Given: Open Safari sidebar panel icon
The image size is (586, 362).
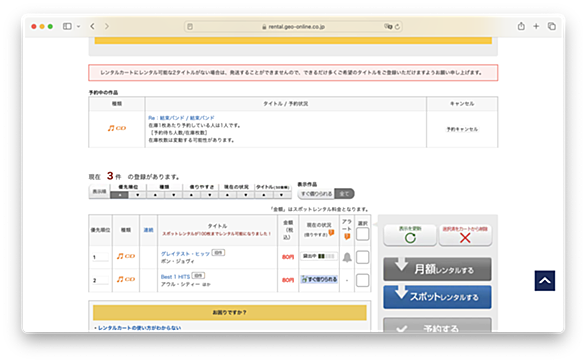Looking at the screenshot, I should pos(67,26).
